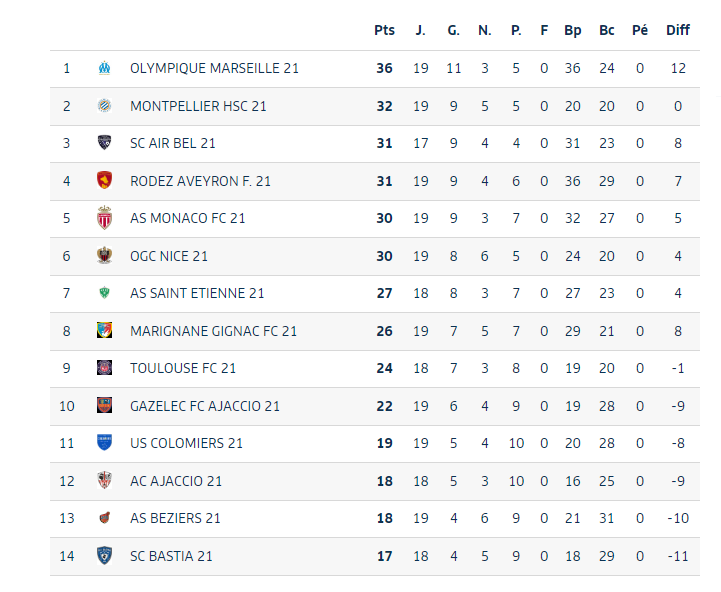Click the Toulouse FC club crest
Screen dimensions: 721x592
click(x=104, y=368)
